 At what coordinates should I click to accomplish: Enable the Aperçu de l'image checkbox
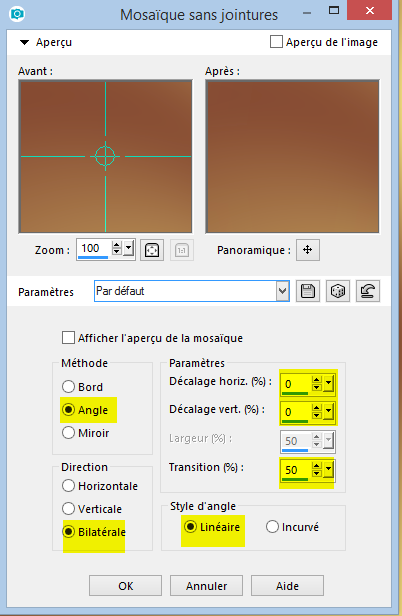[x=276, y=42]
